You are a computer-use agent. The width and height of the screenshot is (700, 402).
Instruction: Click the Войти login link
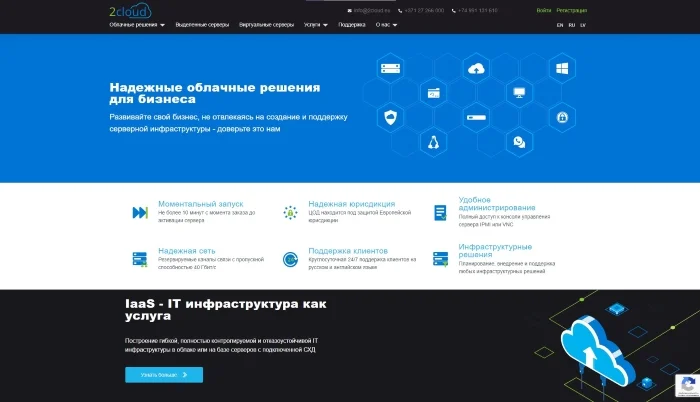[x=544, y=10]
